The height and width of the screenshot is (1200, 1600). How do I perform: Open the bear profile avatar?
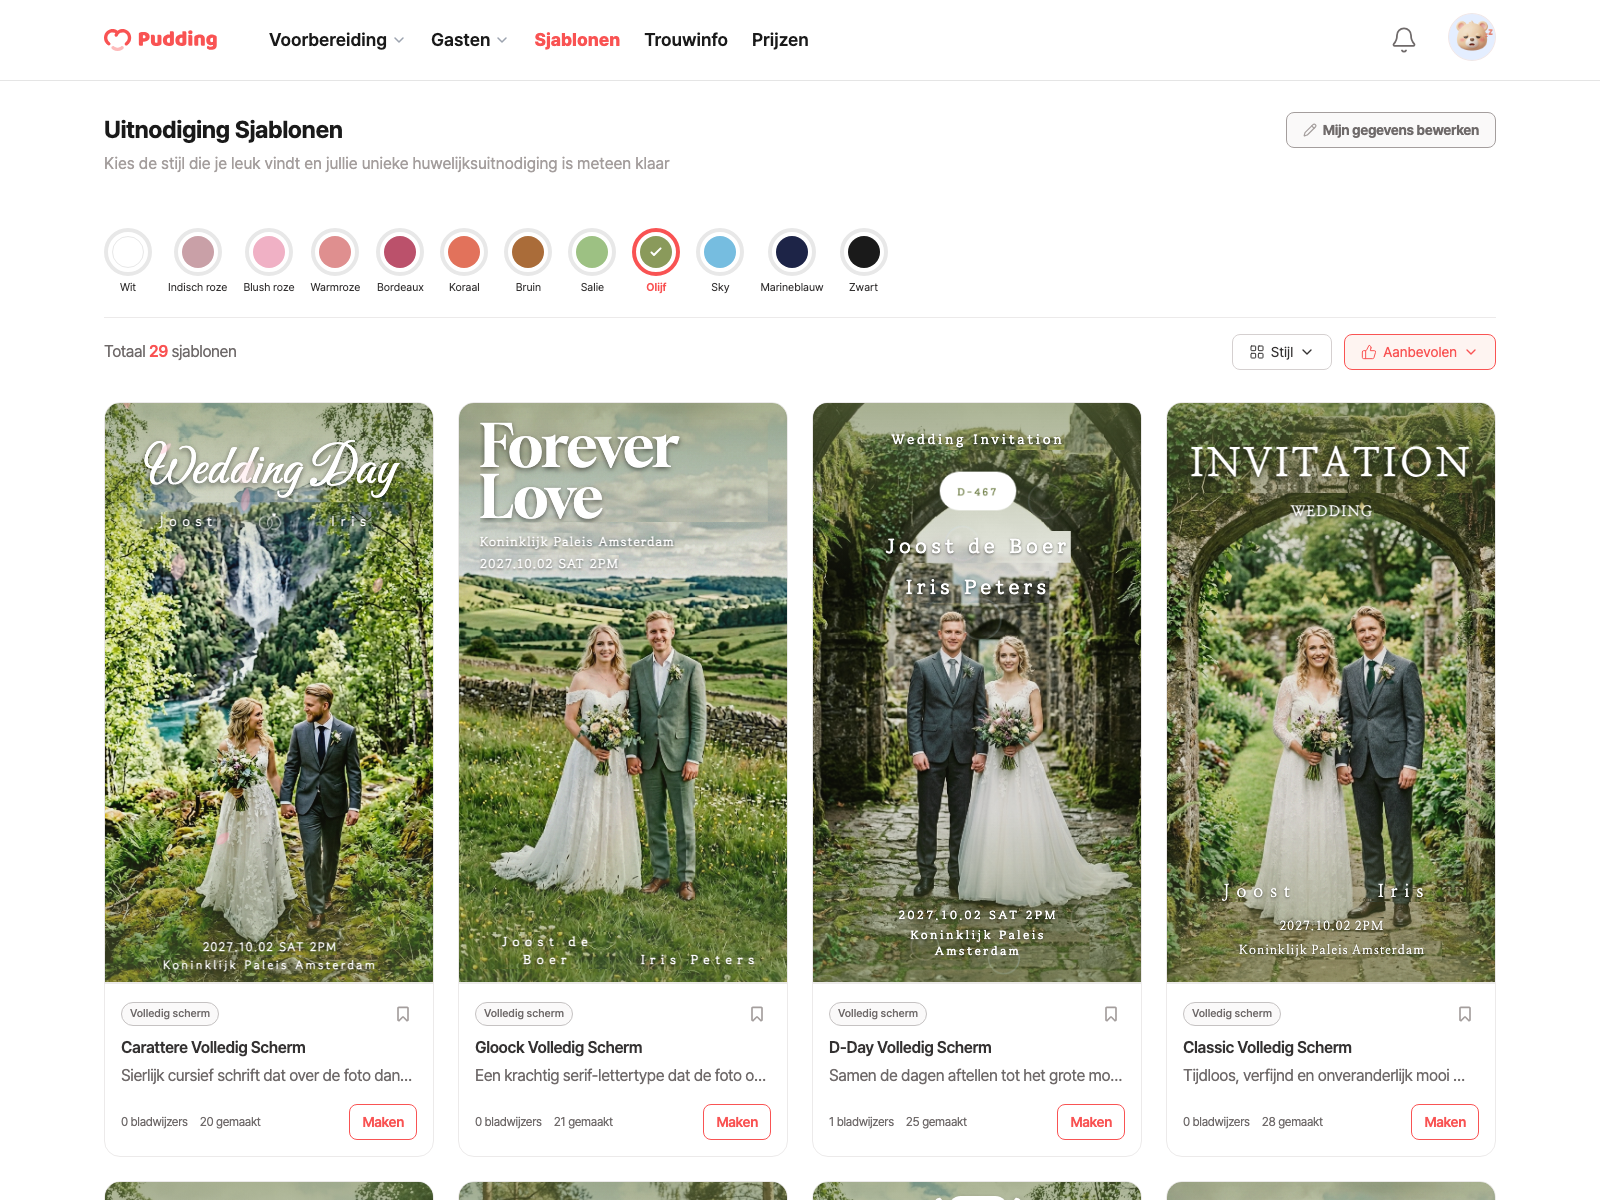[x=1471, y=38]
